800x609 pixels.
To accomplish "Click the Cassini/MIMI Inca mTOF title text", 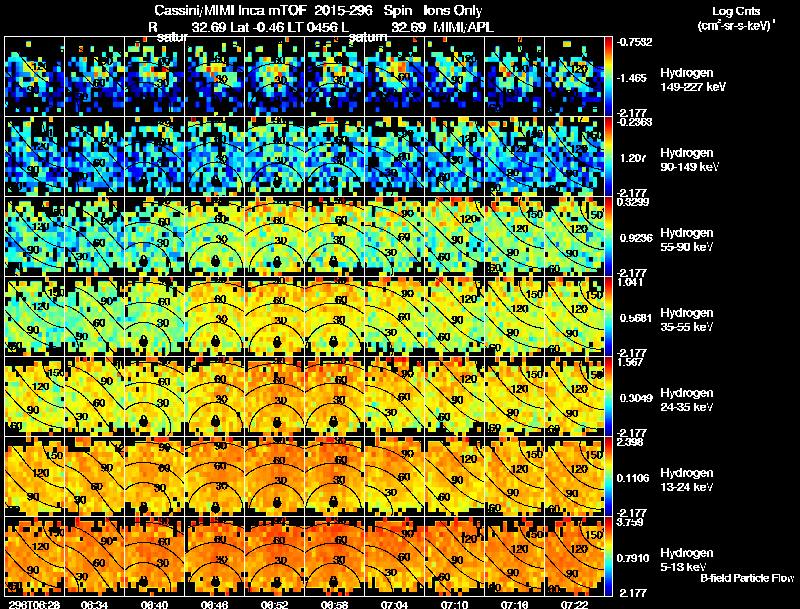I will pos(229,10).
